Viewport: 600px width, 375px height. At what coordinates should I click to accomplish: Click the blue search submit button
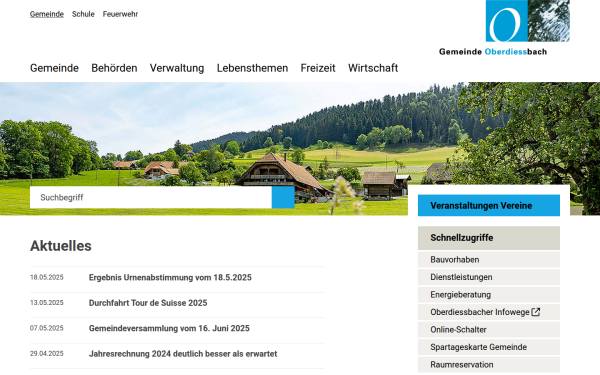283,197
